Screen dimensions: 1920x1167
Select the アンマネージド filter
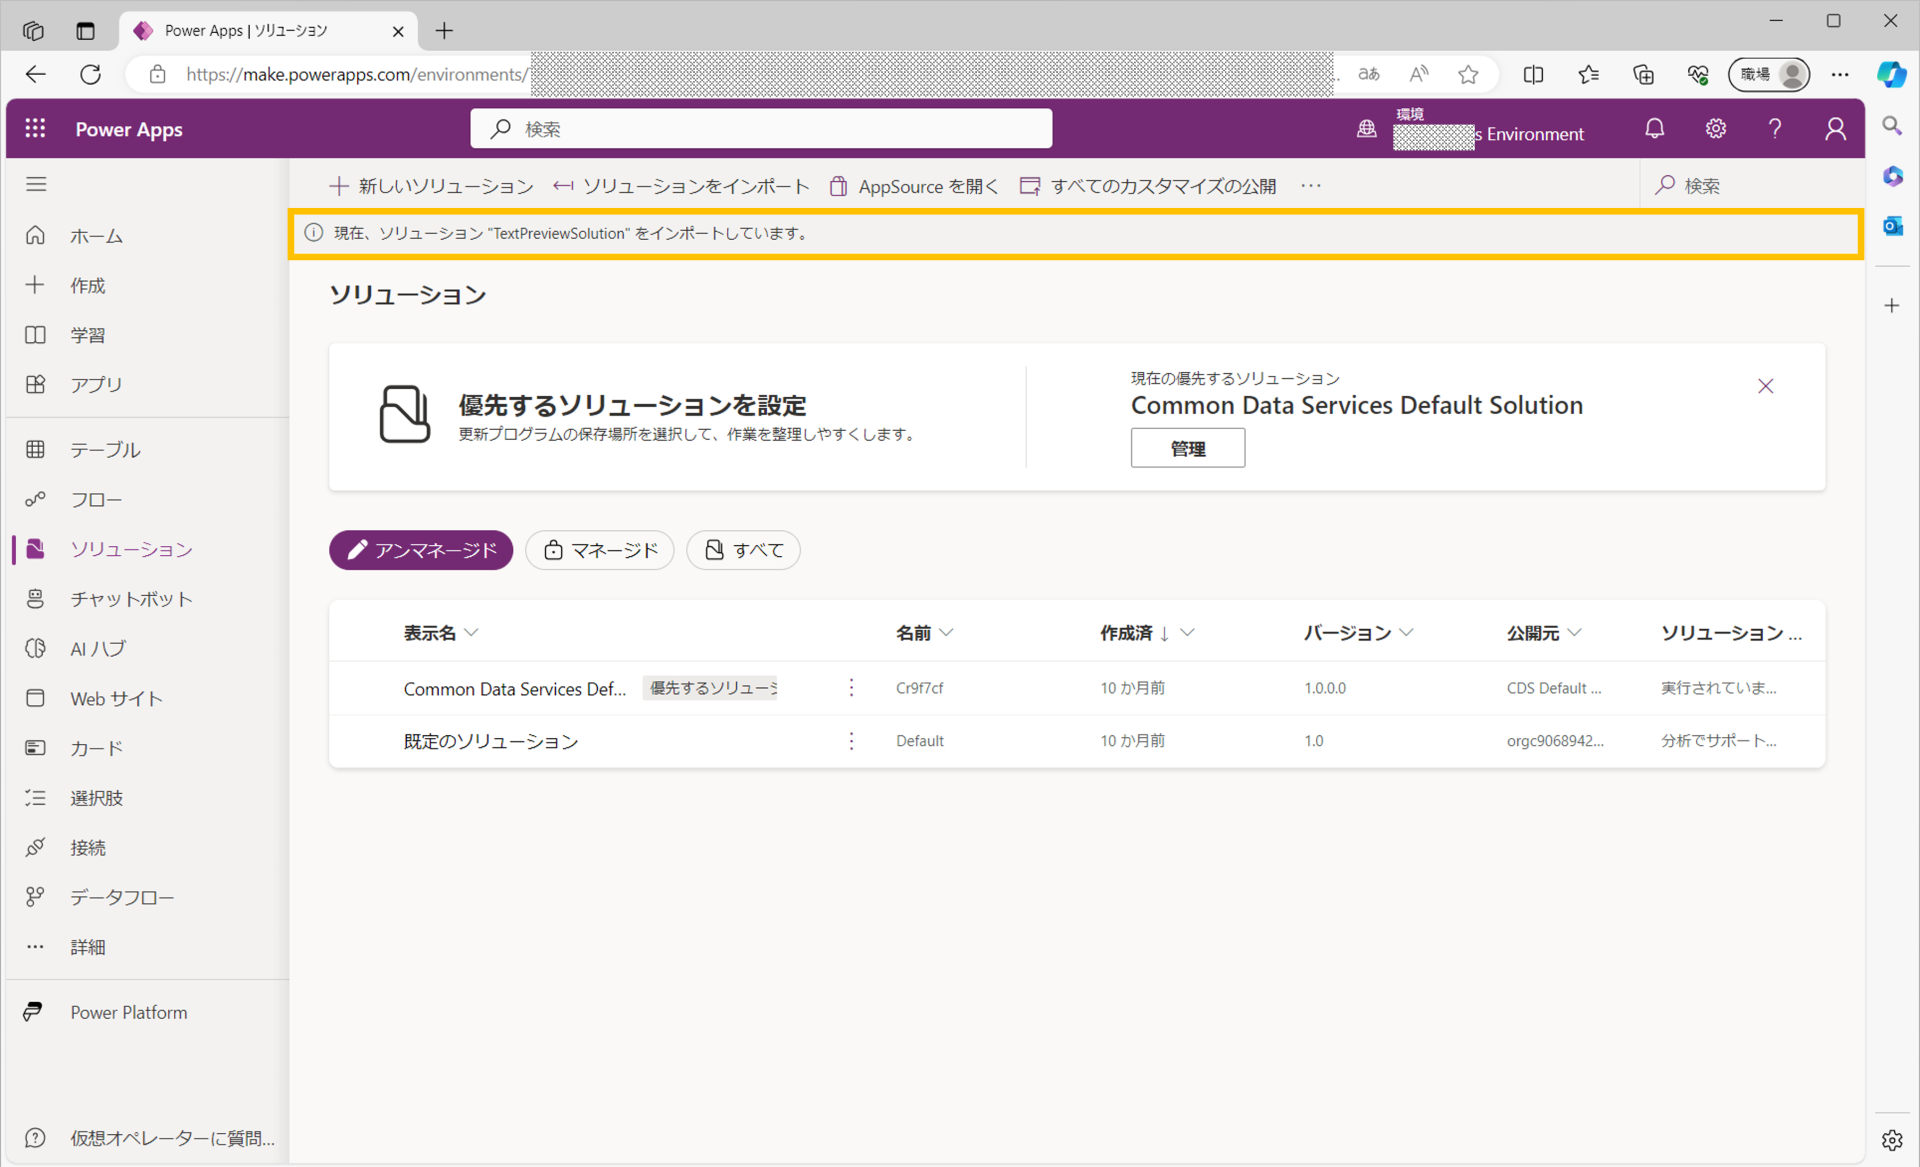click(x=421, y=550)
